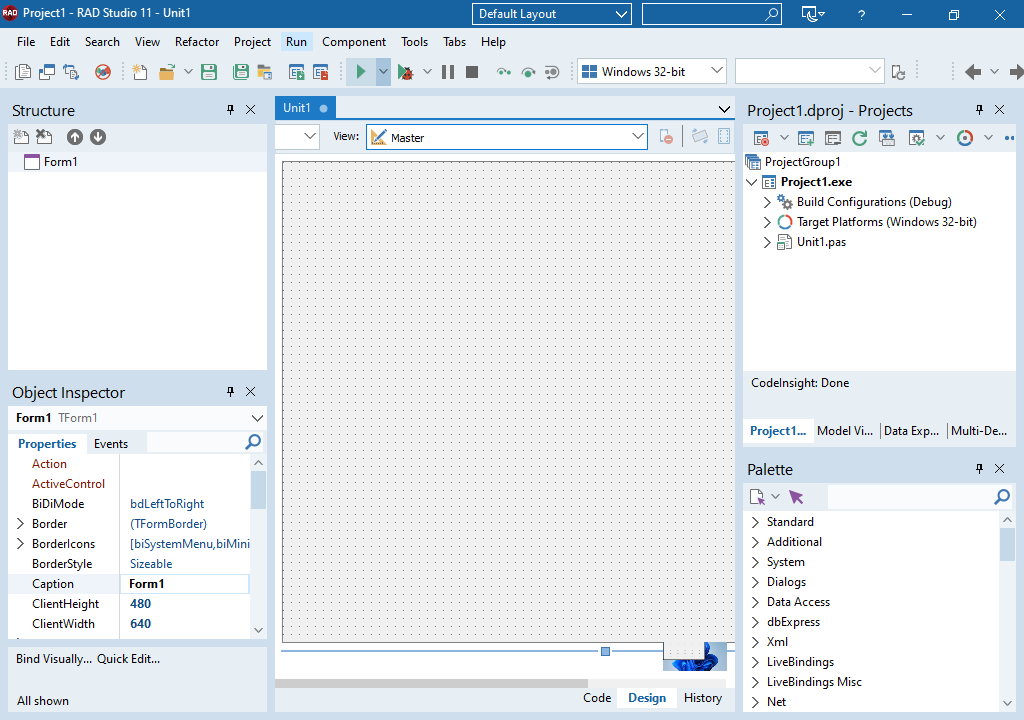1024x720 pixels.
Task: Collapse the Project1.exe node
Action: [752, 182]
